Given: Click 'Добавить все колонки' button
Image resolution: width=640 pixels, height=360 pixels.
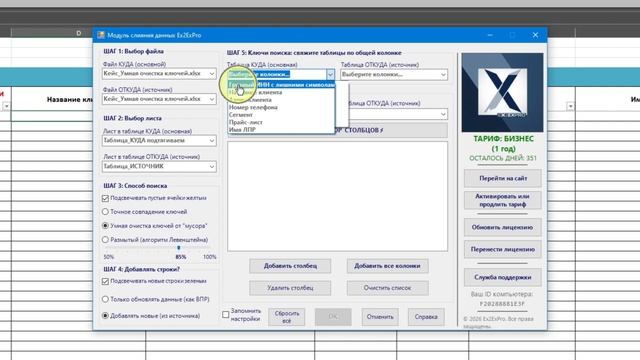Looking at the screenshot, I should (387, 266).
